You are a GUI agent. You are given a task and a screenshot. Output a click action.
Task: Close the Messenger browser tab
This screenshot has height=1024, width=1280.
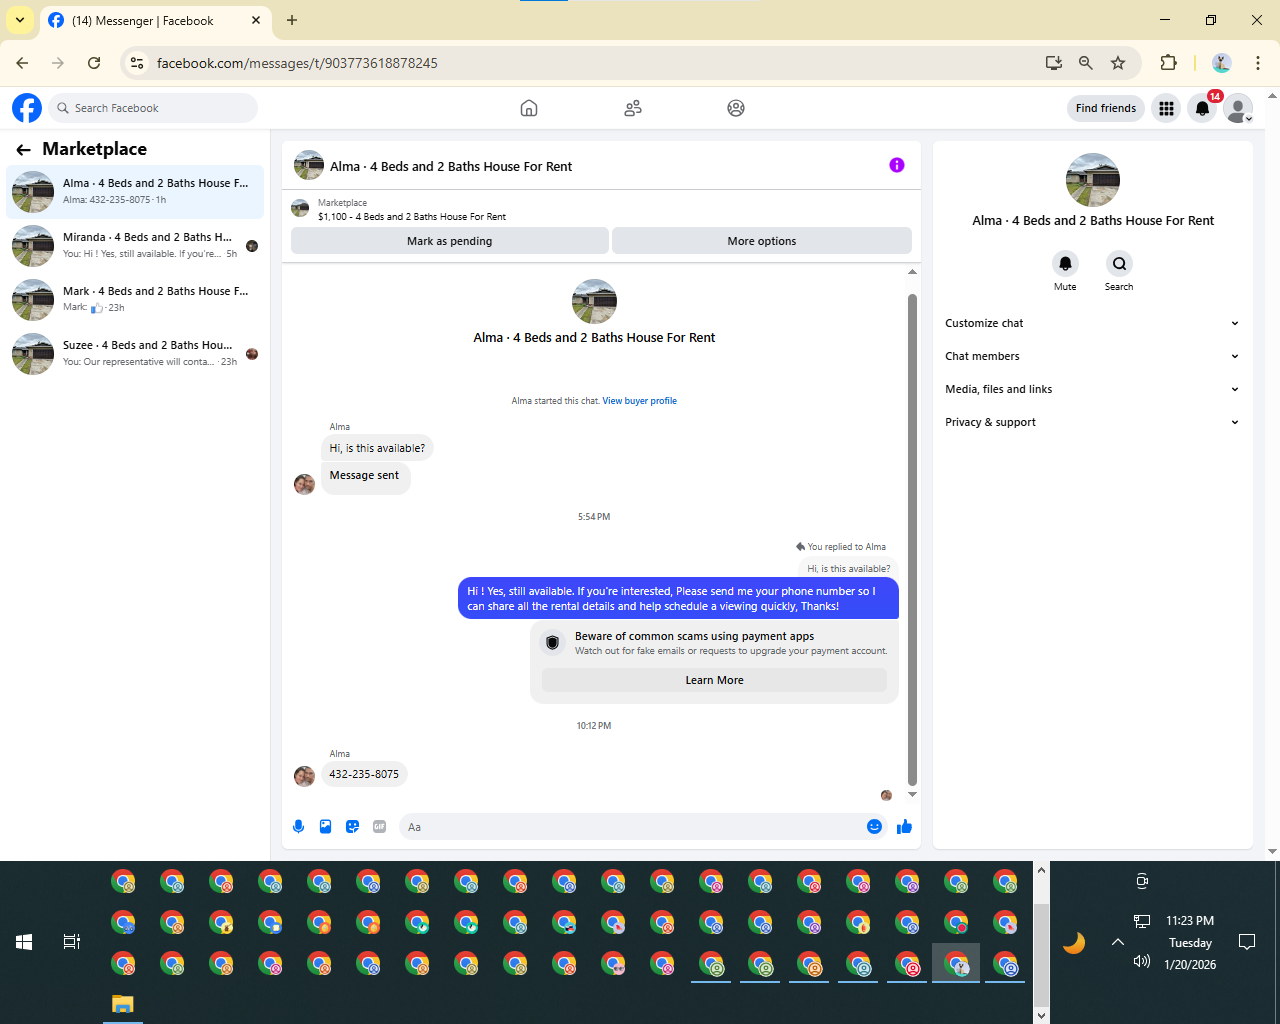click(x=256, y=20)
